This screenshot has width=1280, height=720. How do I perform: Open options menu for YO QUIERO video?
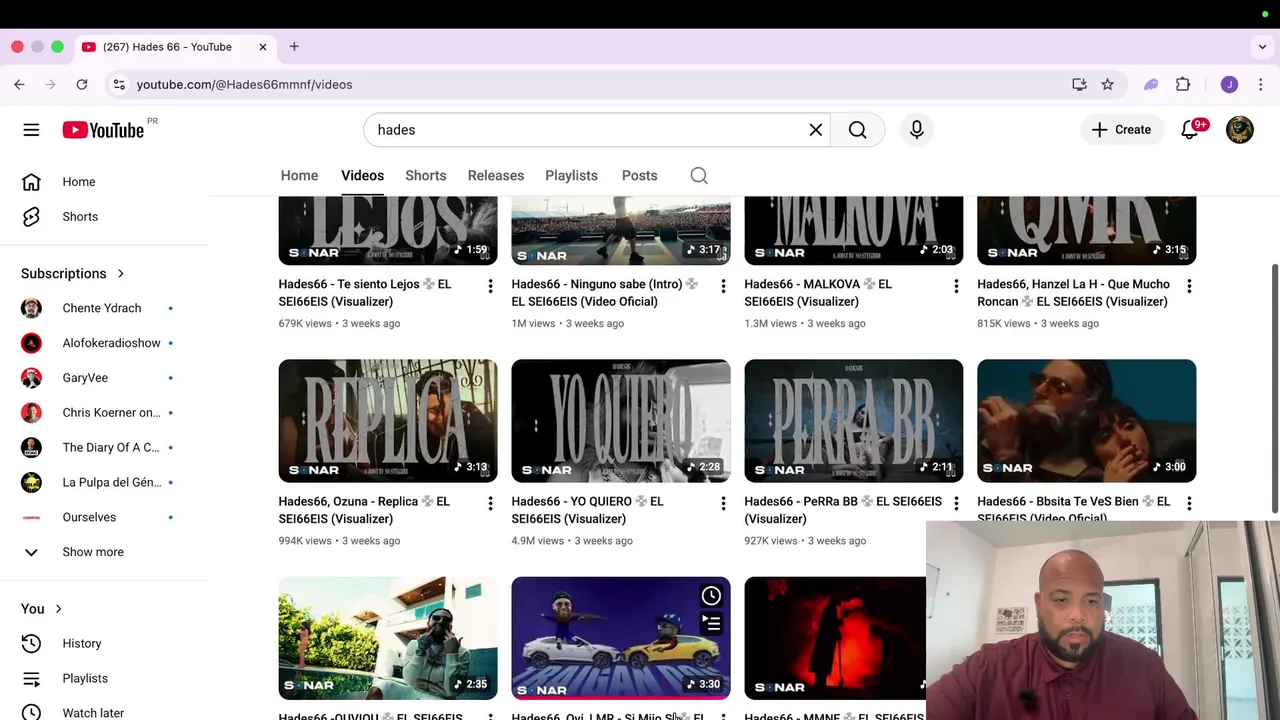tap(723, 503)
